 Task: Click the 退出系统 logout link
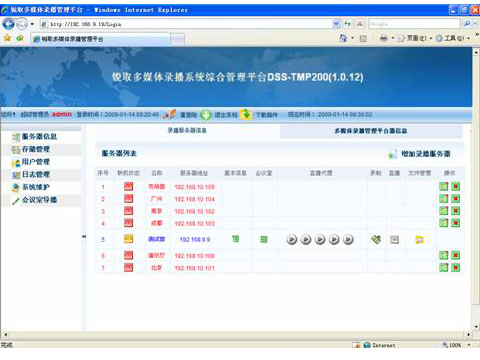[226, 115]
